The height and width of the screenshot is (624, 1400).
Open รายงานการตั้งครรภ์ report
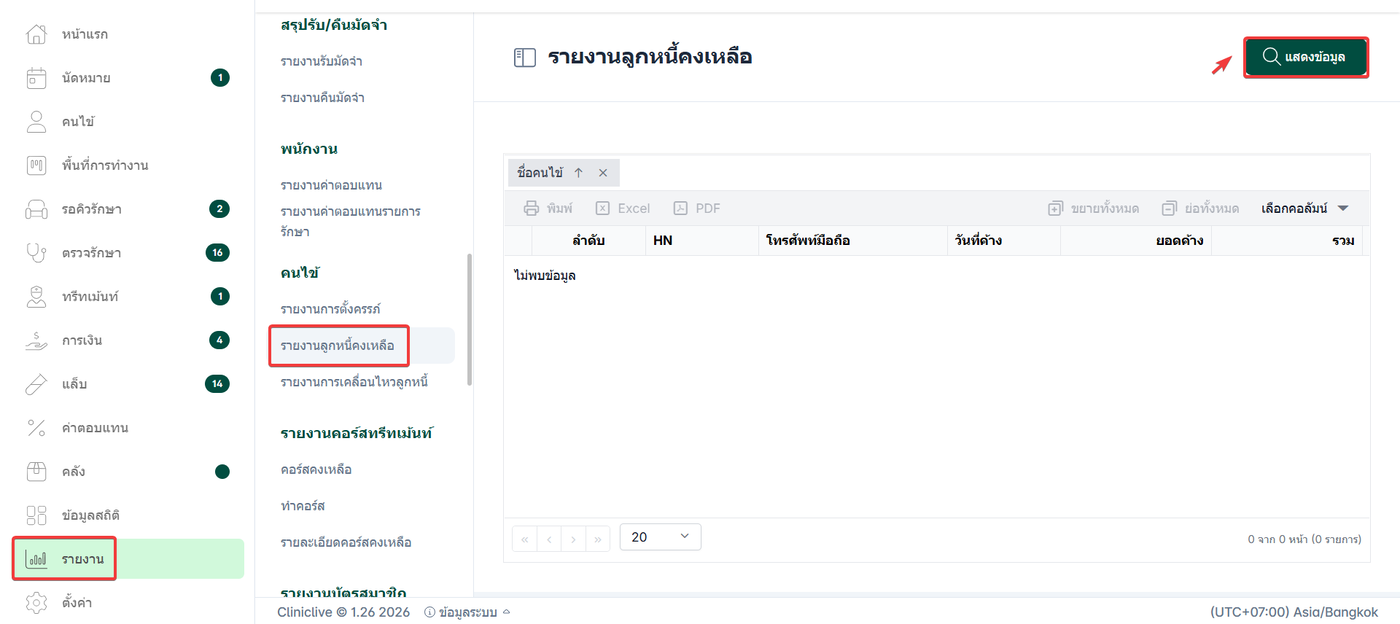[331, 309]
